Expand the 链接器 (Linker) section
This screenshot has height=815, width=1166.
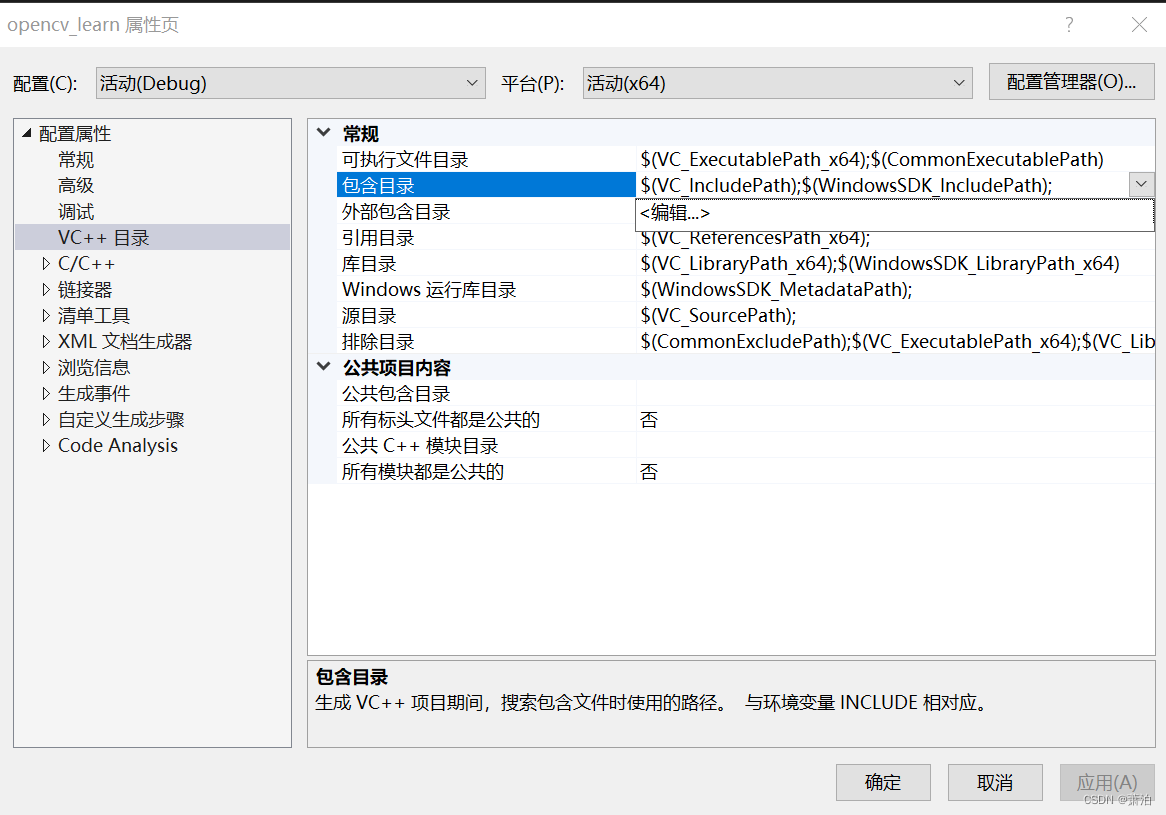click(x=44, y=289)
